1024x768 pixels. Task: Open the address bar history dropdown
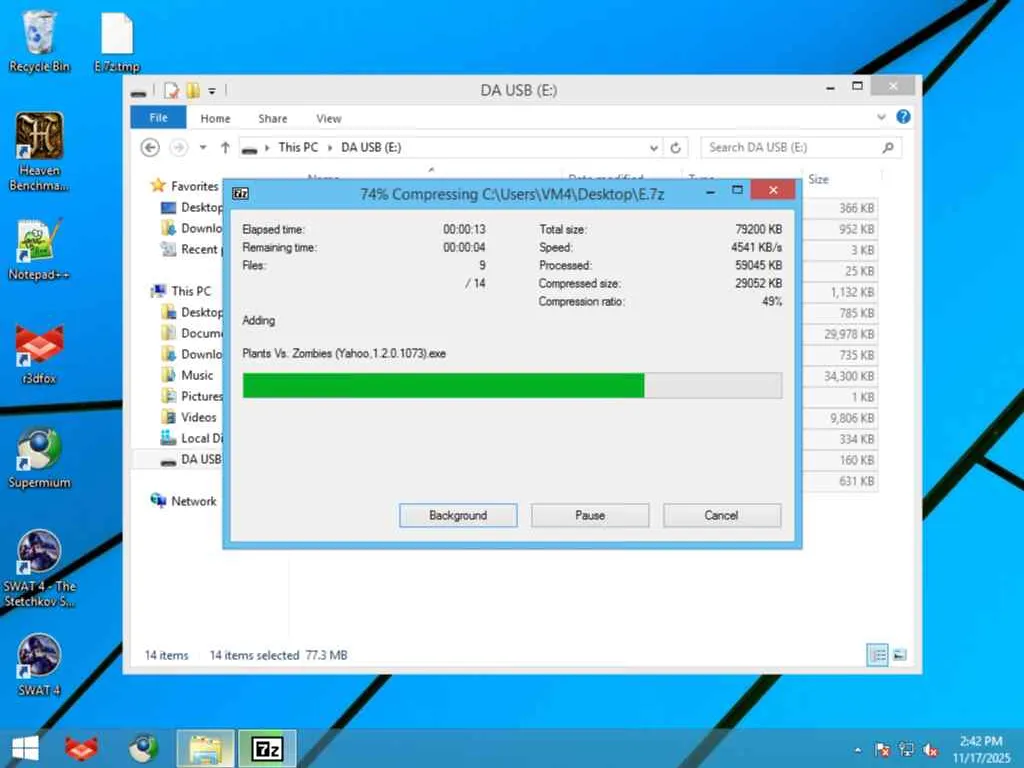click(654, 148)
